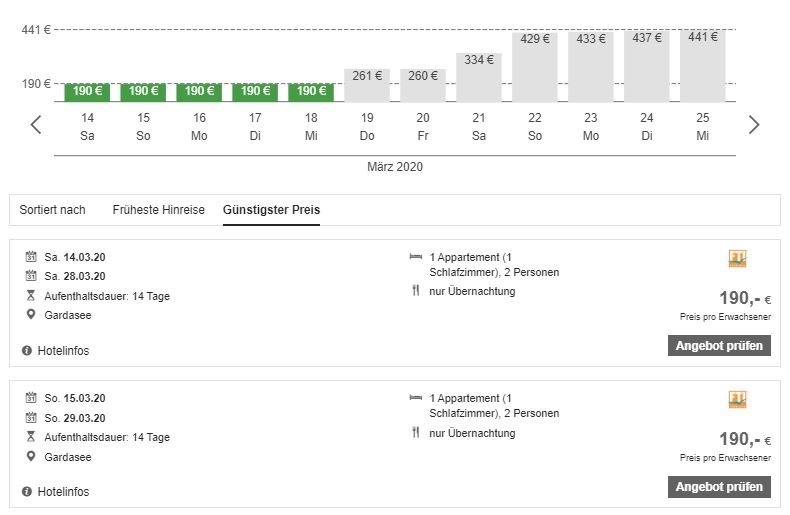Choose the 261 € bar for Thursday 19

[x=367, y=85]
